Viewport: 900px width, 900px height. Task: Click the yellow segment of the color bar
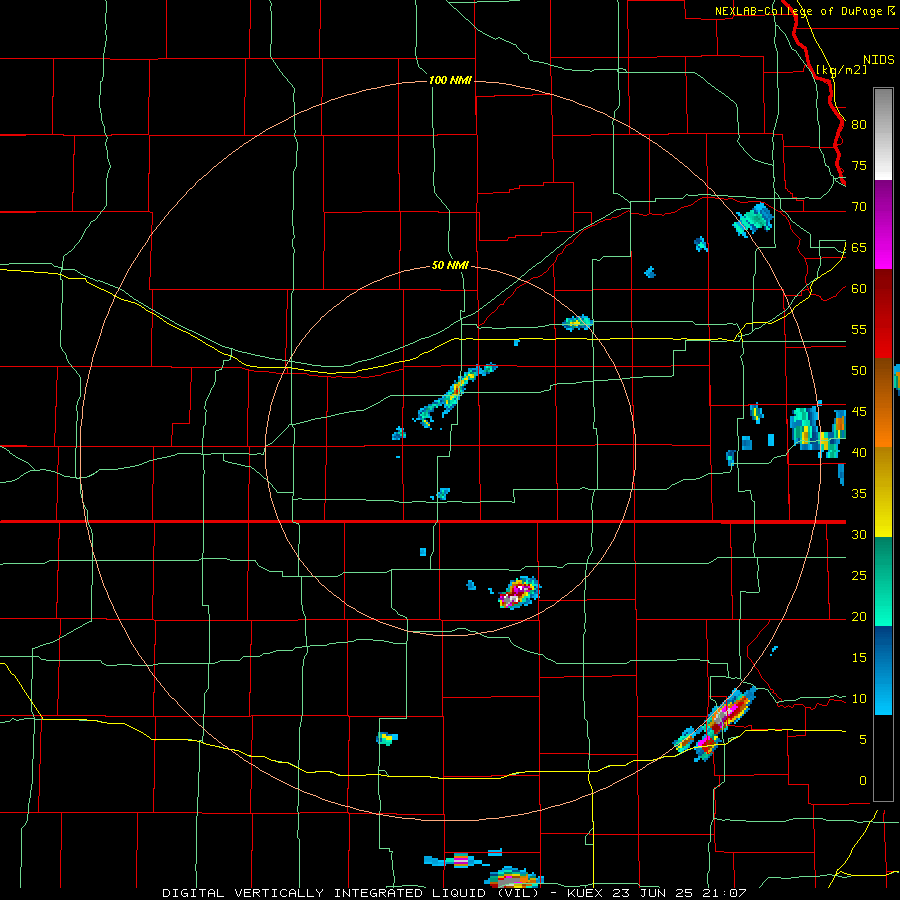(883, 492)
